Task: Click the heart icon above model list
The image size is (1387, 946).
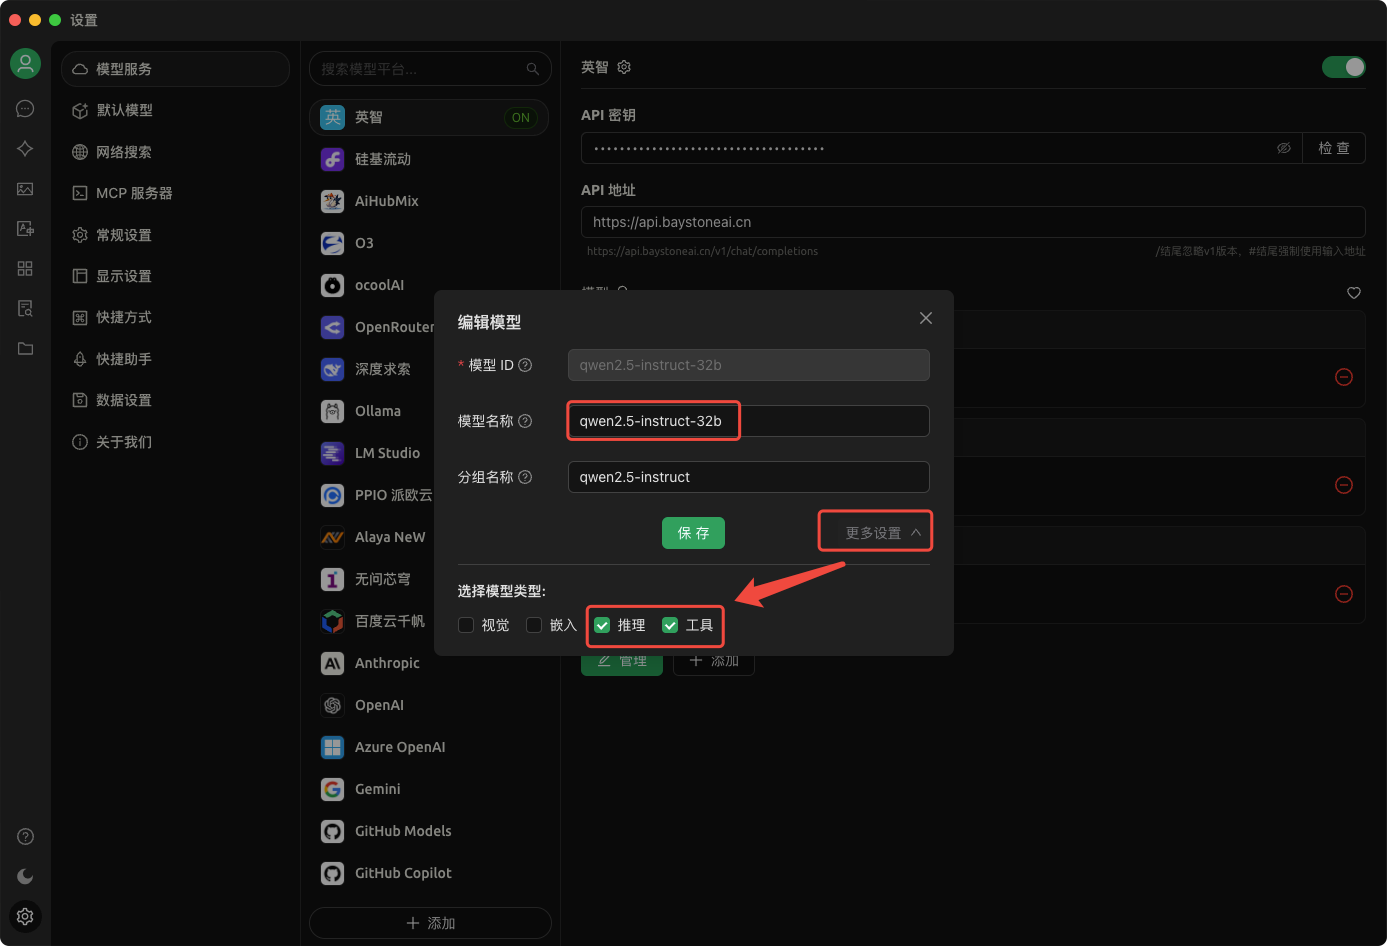Action: [x=1354, y=293]
